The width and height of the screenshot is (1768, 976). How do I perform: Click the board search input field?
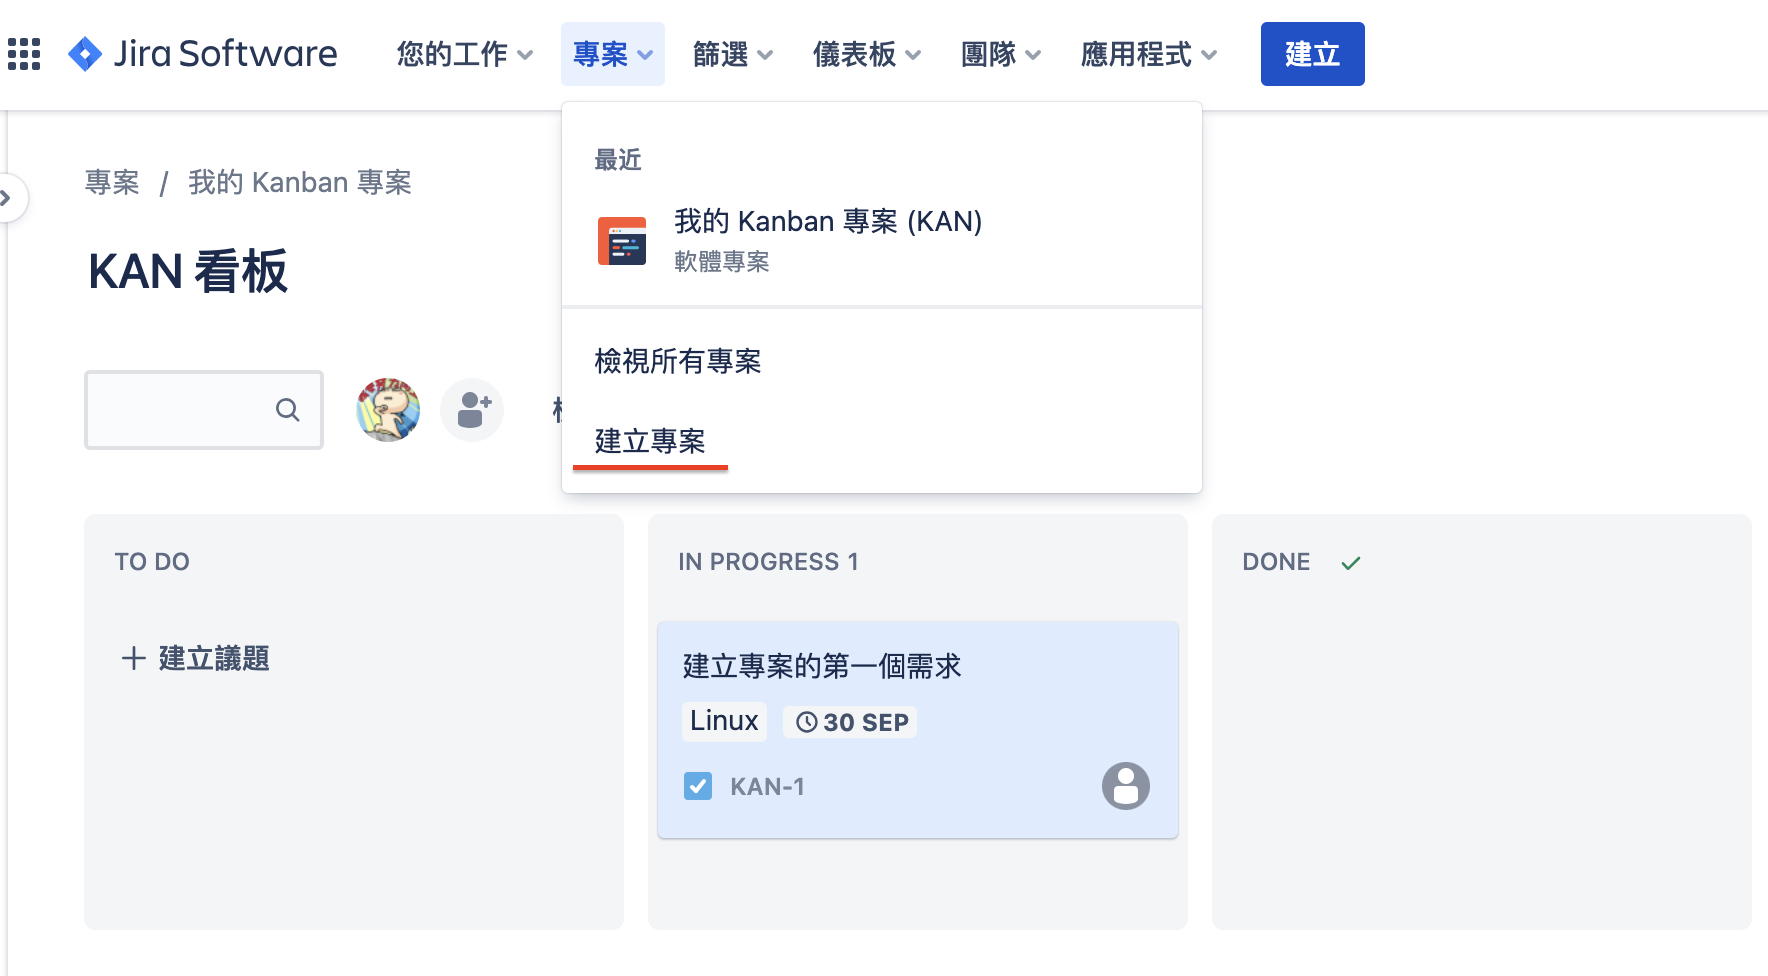point(180,410)
